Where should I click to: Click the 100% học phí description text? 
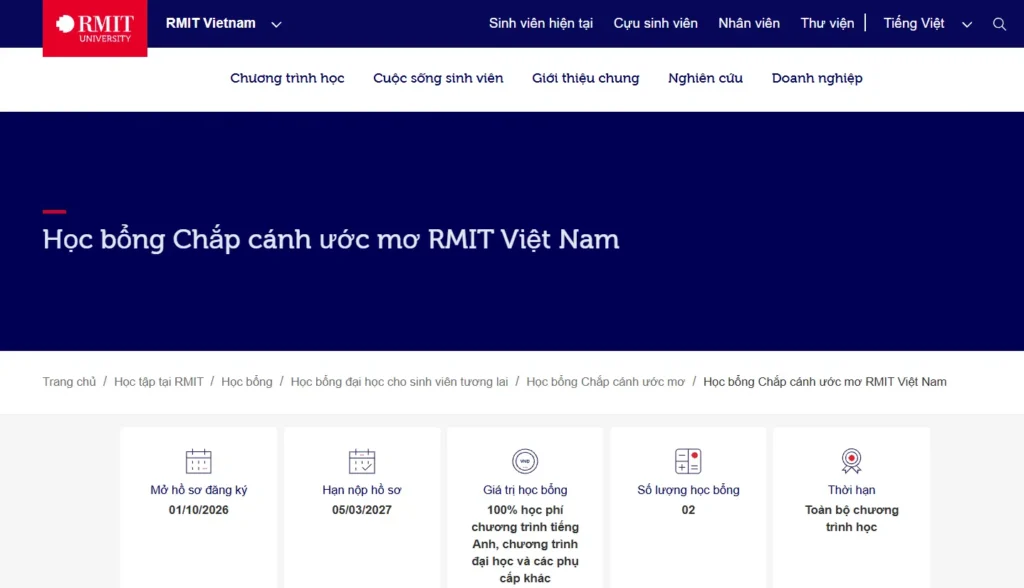(x=525, y=544)
